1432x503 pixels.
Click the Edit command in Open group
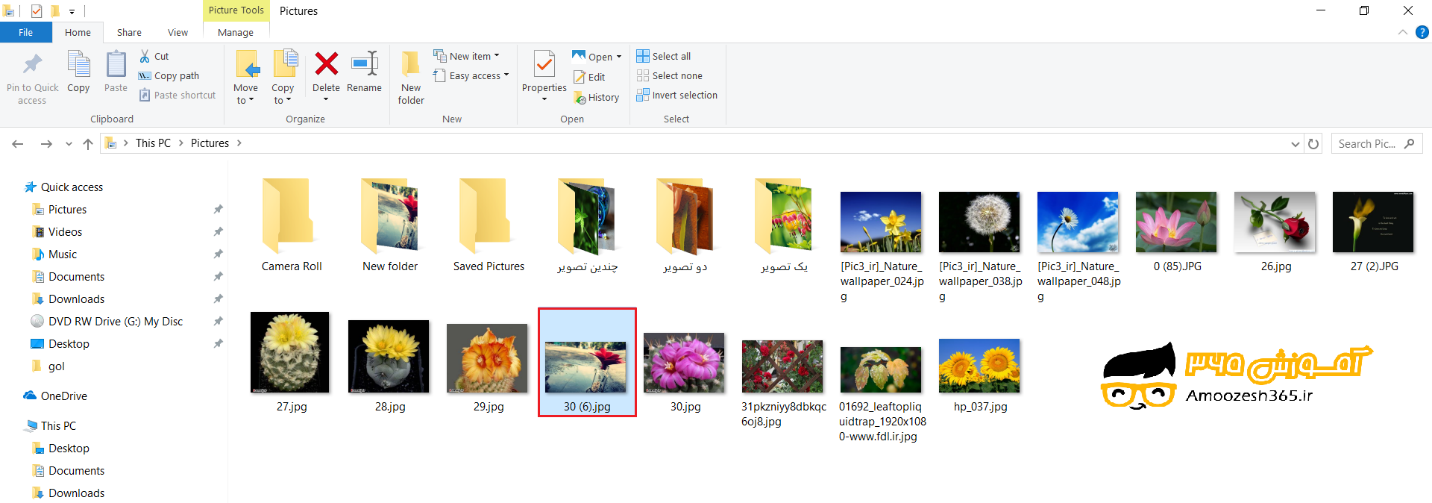589,77
